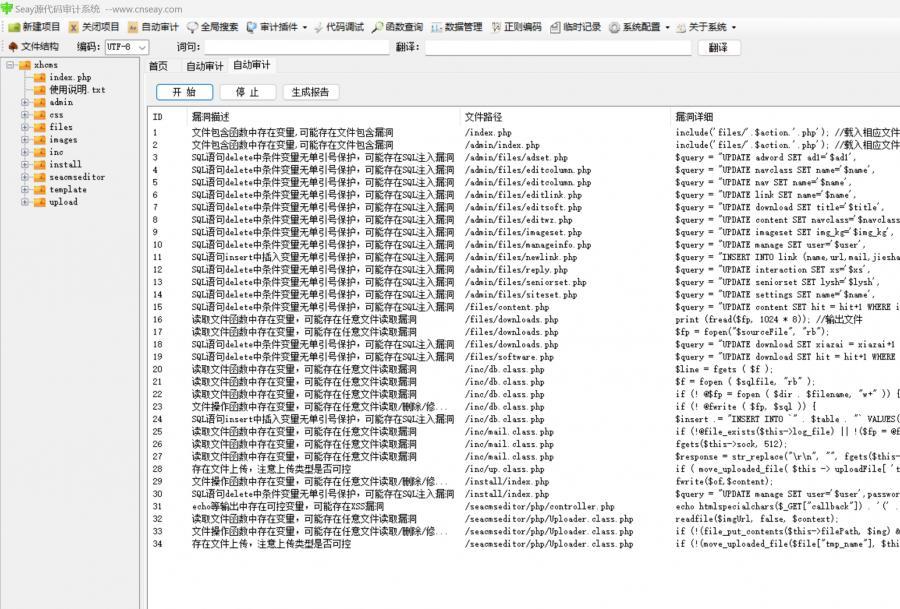Open 函数查询 function lookup tool
This screenshot has width=900, height=609.
(x=397, y=27)
